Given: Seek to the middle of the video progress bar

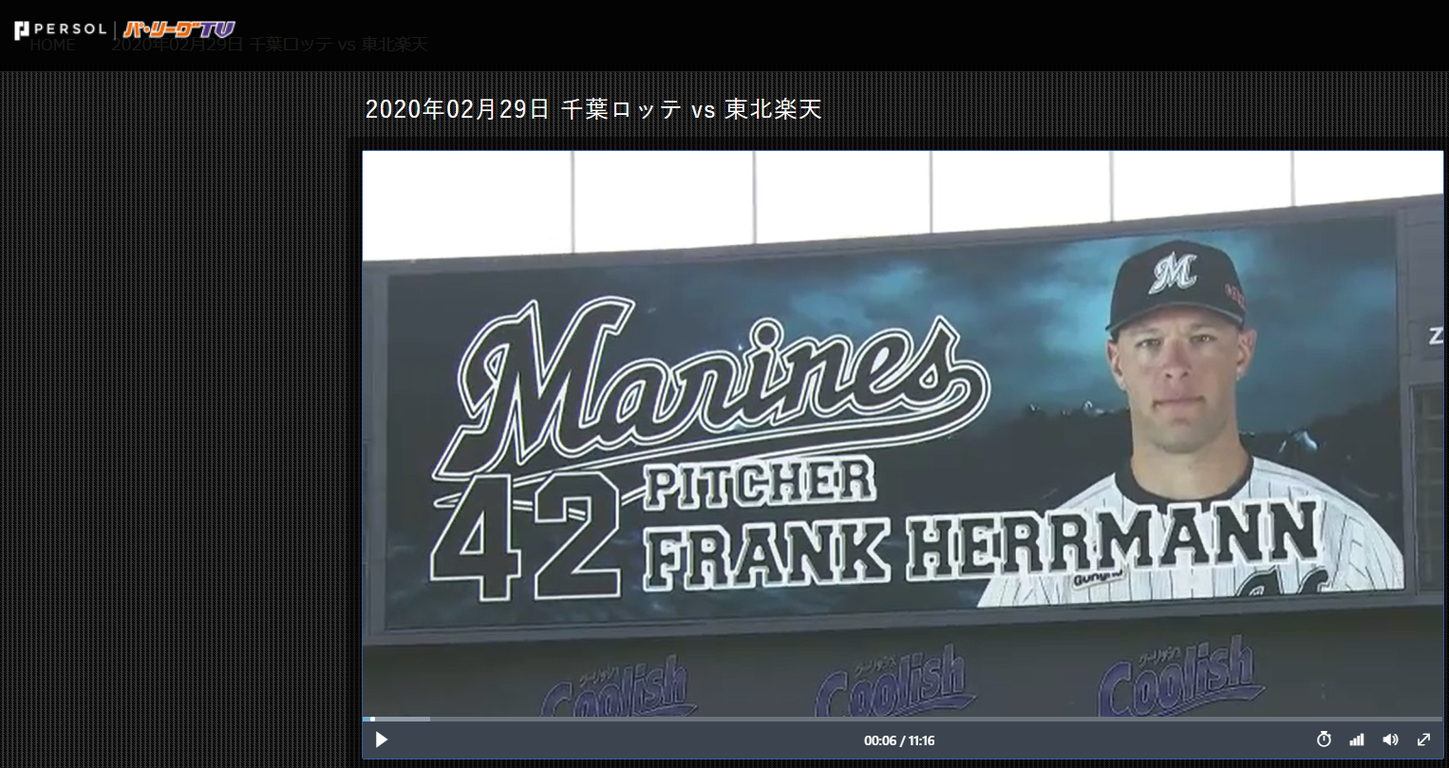Looking at the screenshot, I should (903, 719).
